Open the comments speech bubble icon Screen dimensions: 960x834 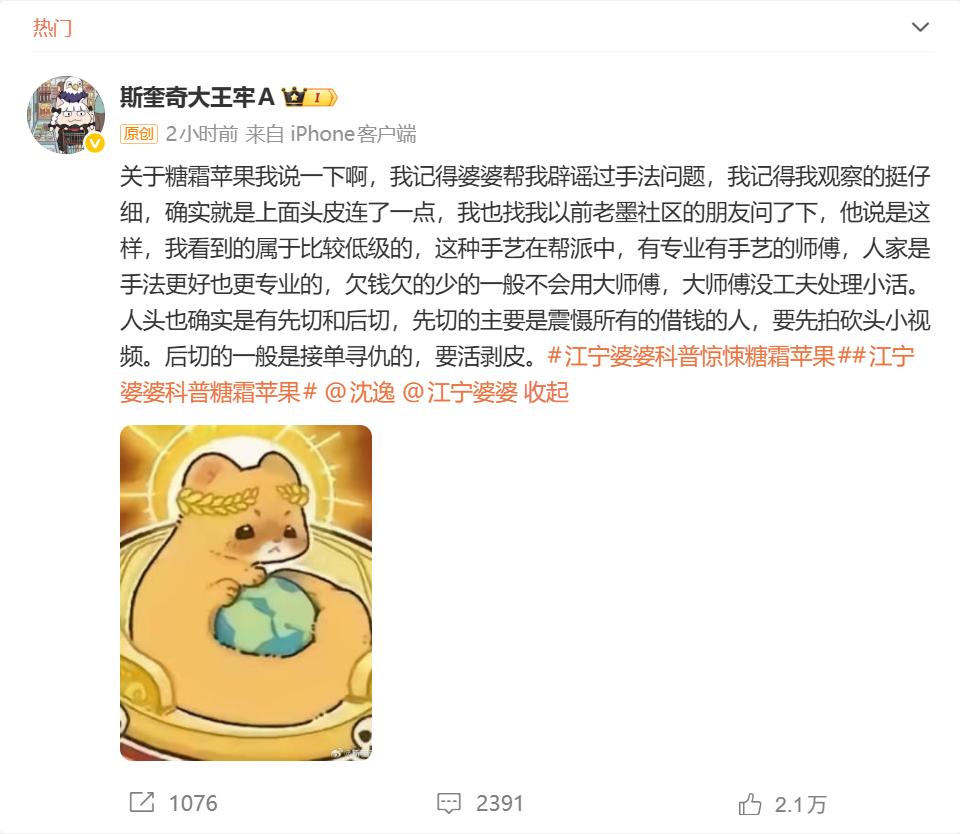click(448, 803)
